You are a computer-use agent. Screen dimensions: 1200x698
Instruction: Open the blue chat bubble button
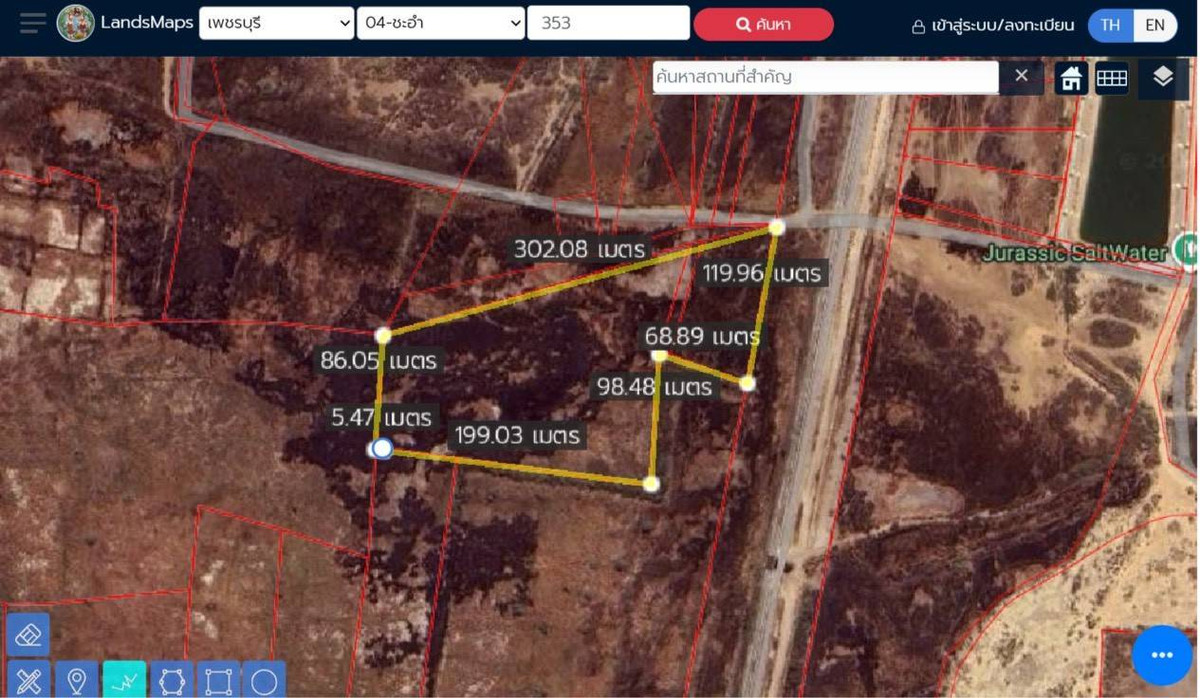[x=1161, y=655]
